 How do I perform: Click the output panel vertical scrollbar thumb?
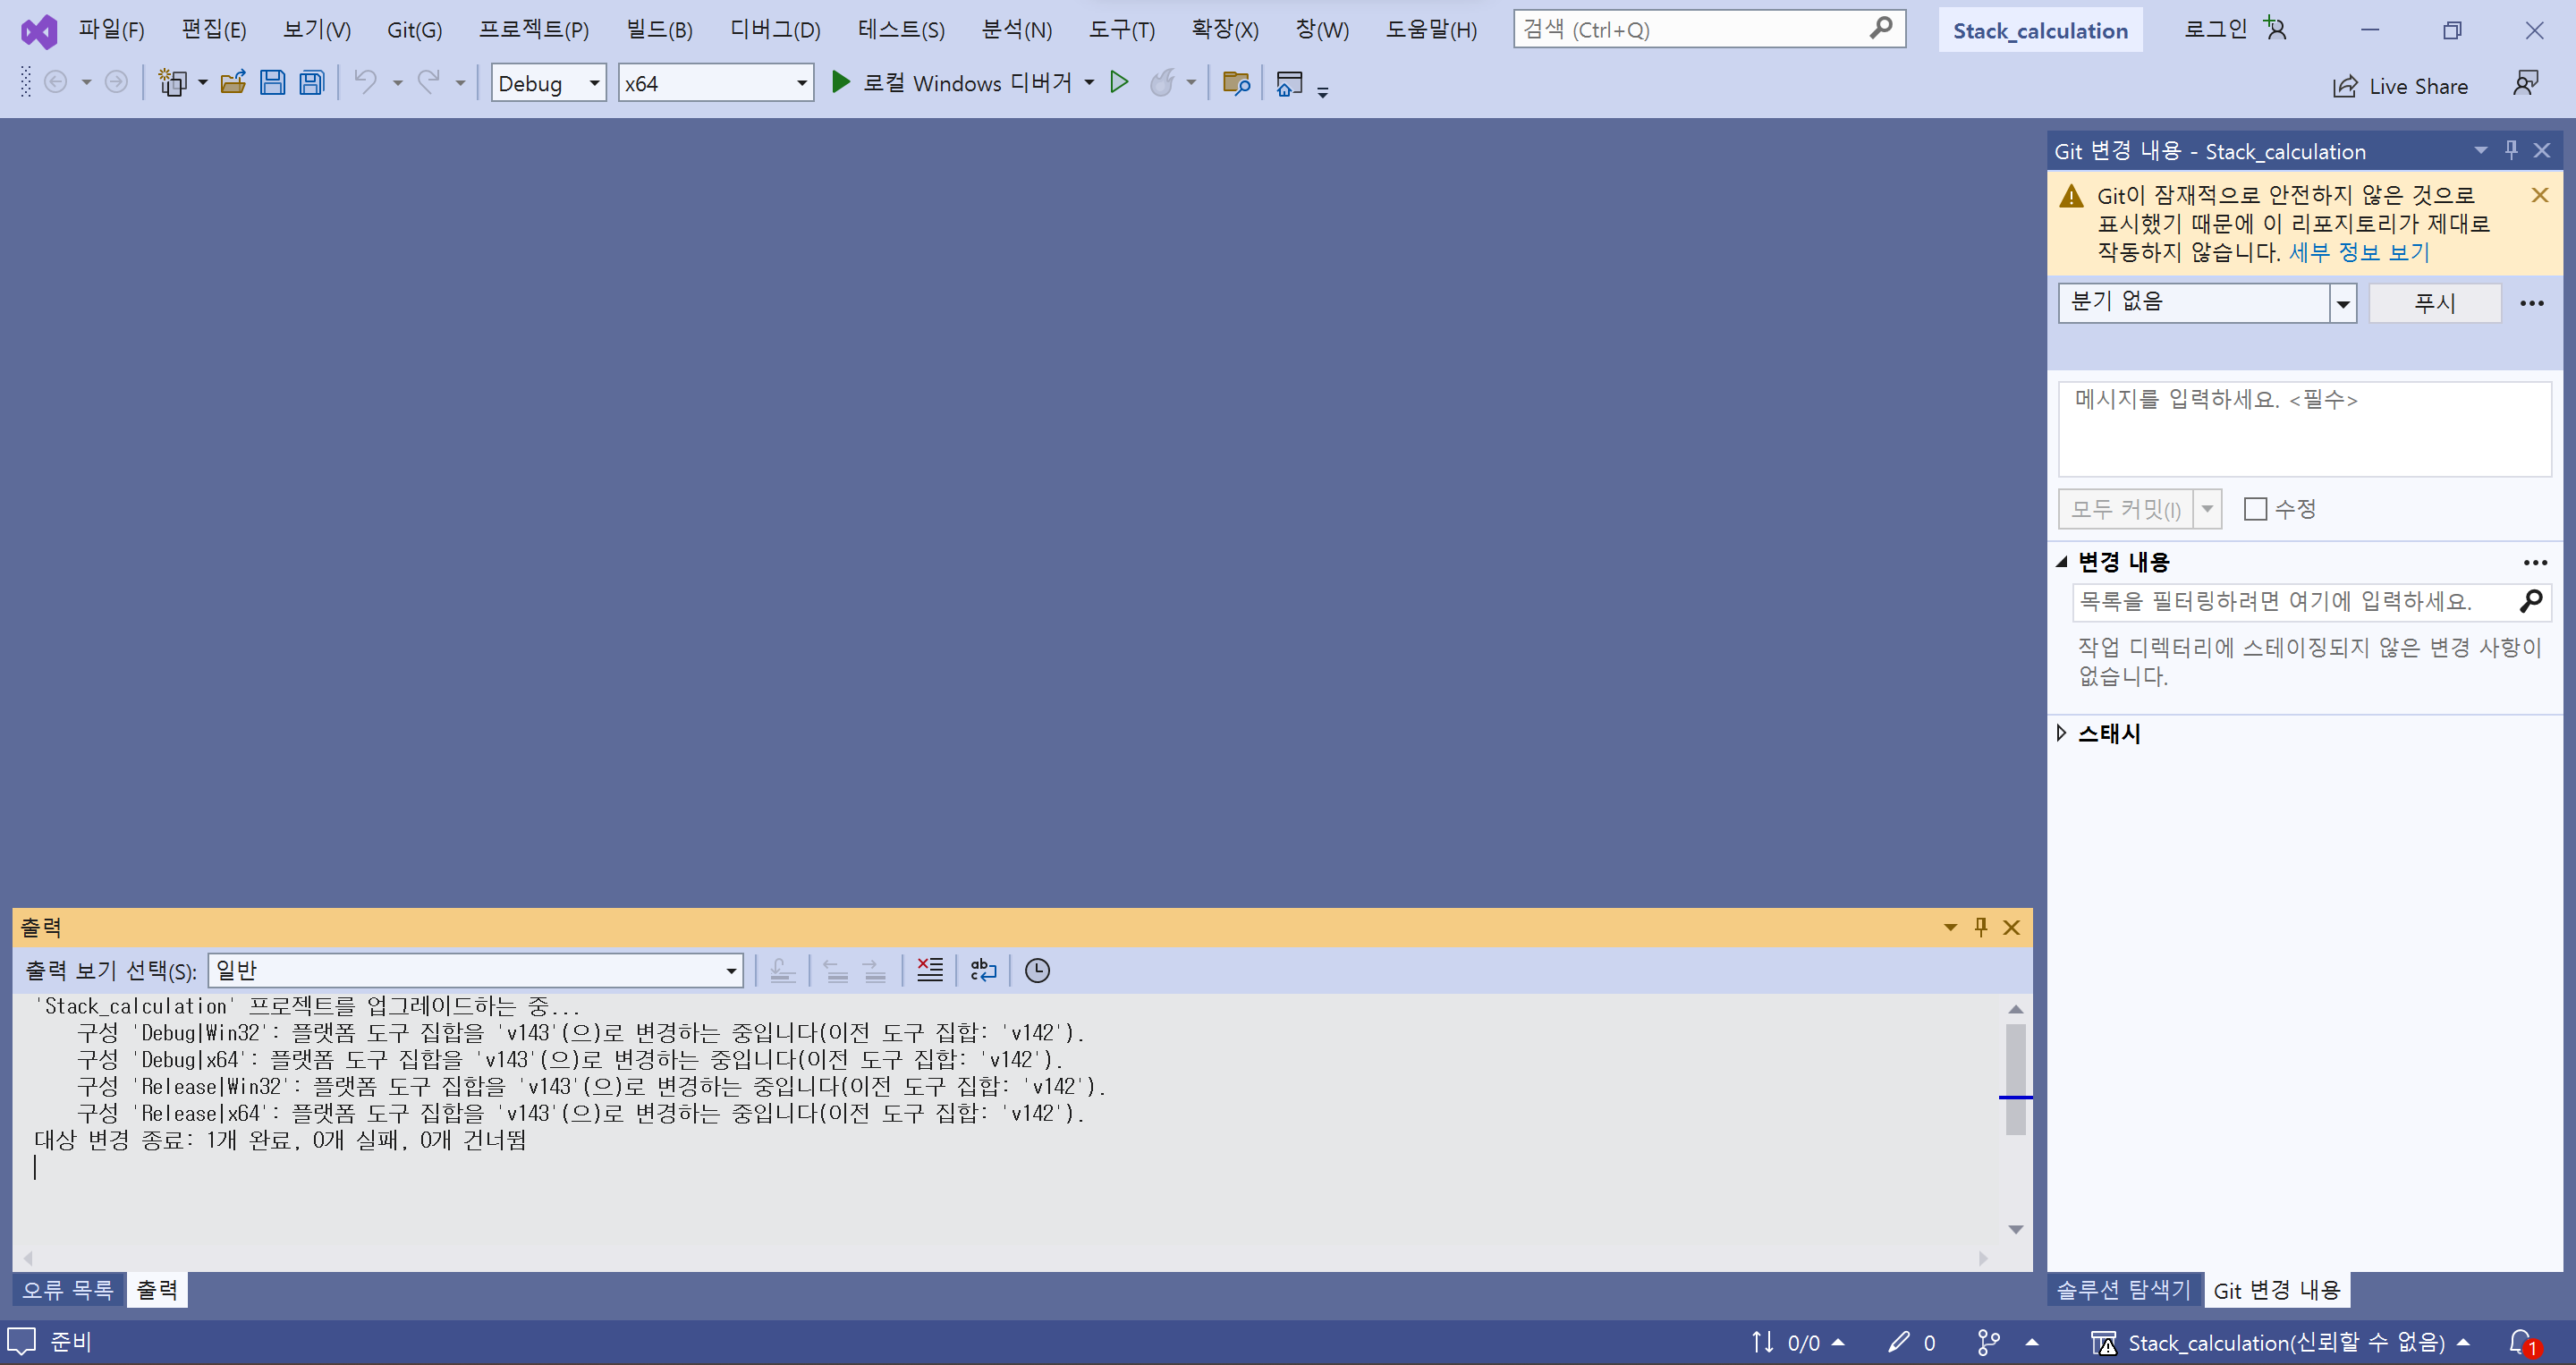point(2015,1078)
